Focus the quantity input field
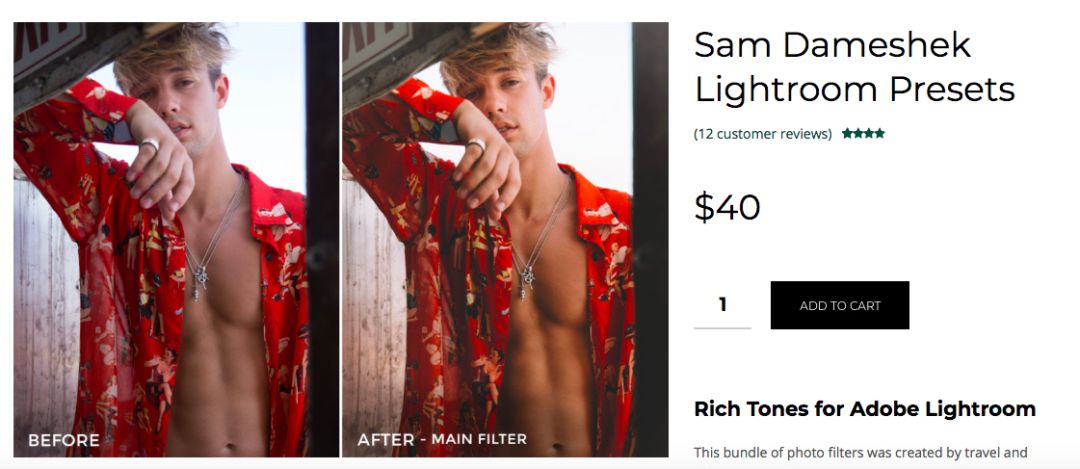This screenshot has width=1080, height=469. click(722, 305)
